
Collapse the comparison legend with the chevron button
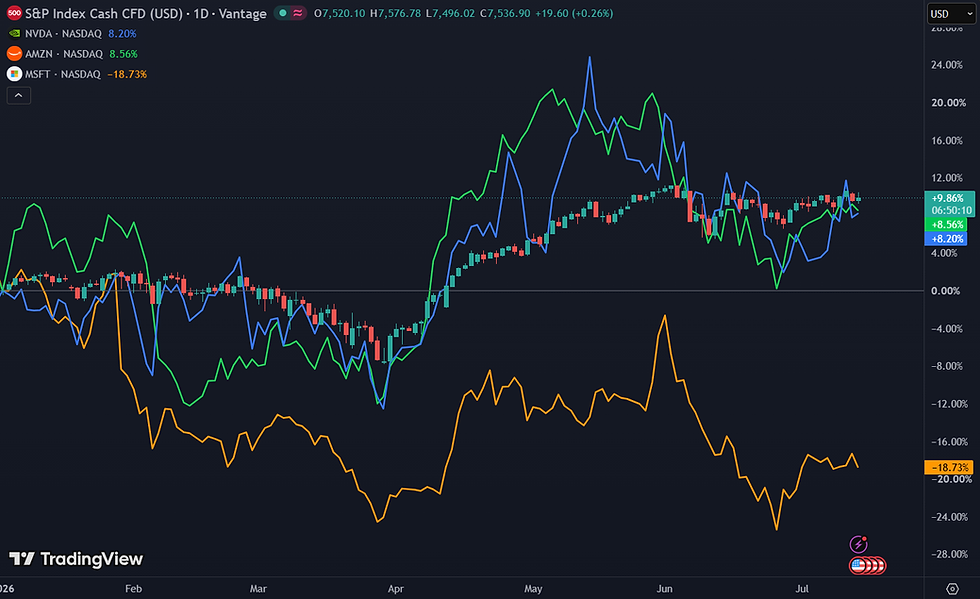point(19,95)
